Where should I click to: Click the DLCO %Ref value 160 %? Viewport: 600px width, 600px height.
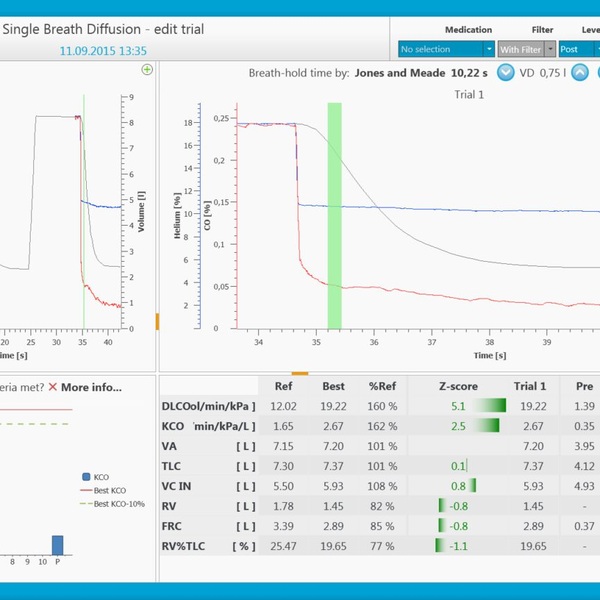pos(382,406)
